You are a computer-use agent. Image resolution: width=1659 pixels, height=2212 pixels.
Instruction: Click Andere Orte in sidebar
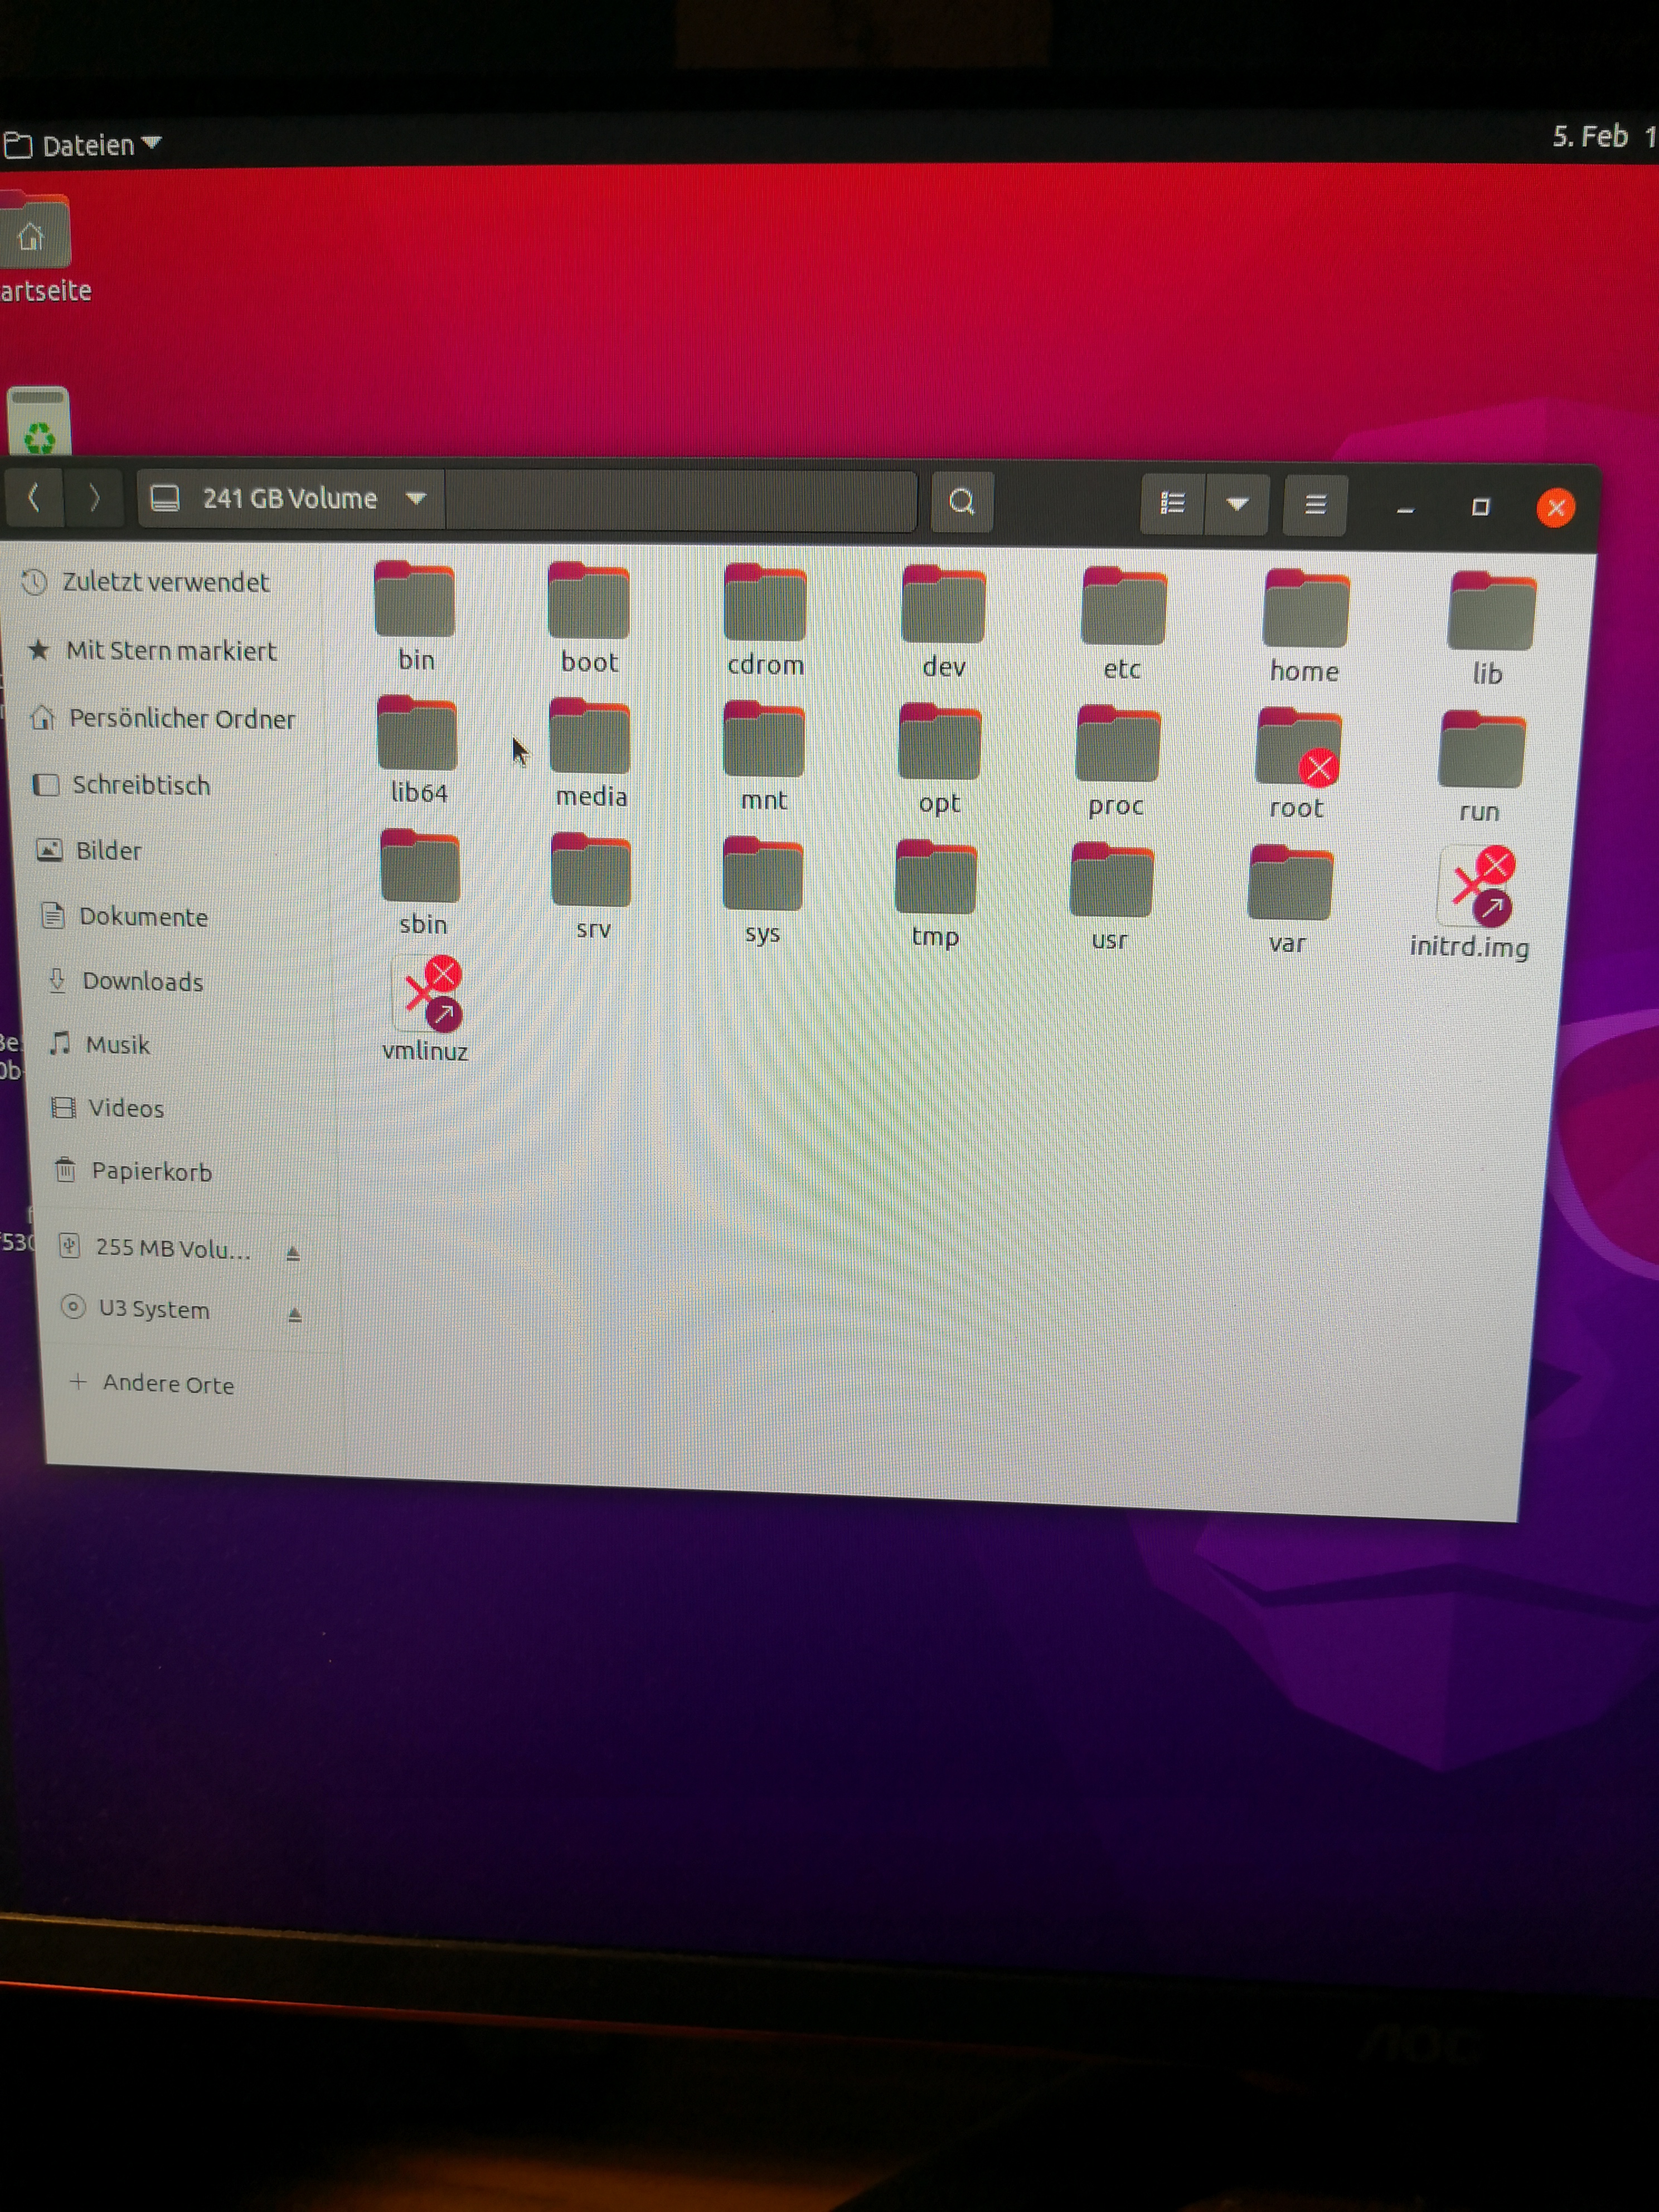pyautogui.click(x=167, y=1384)
